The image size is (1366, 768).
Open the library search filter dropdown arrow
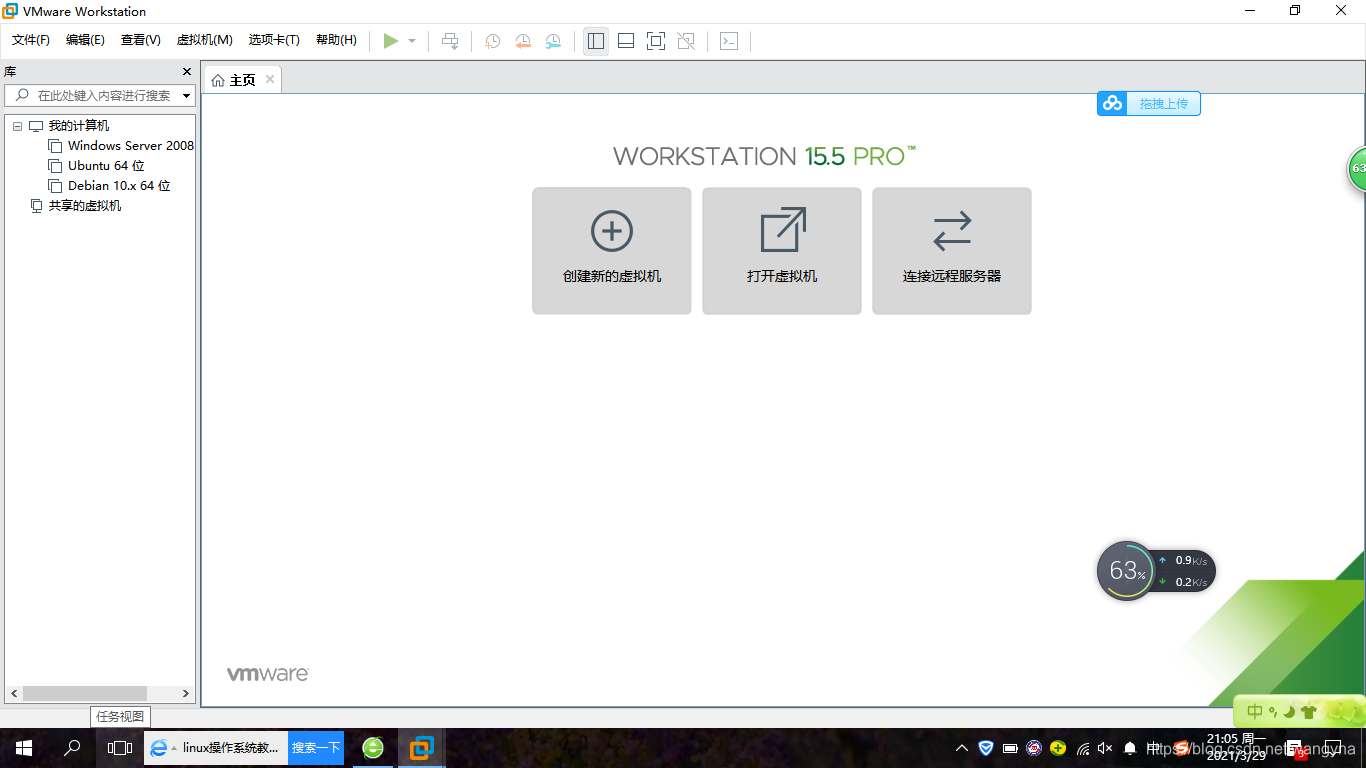(x=187, y=96)
